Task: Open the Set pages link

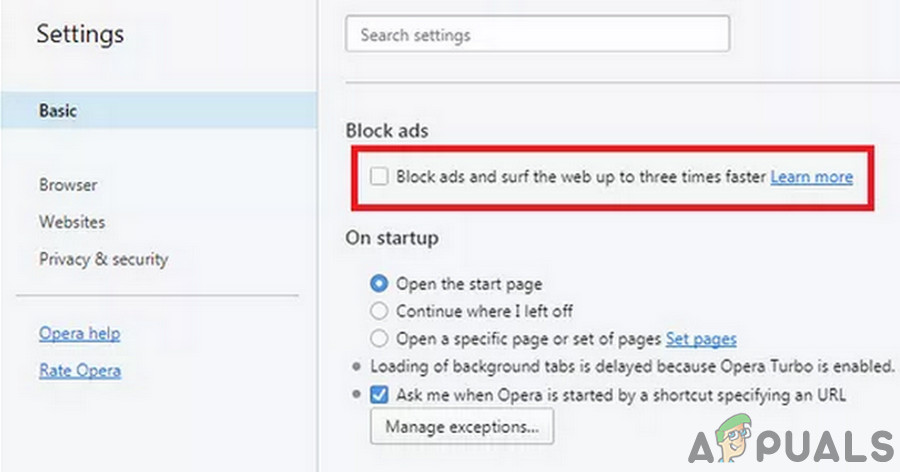Action: click(x=701, y=339)
